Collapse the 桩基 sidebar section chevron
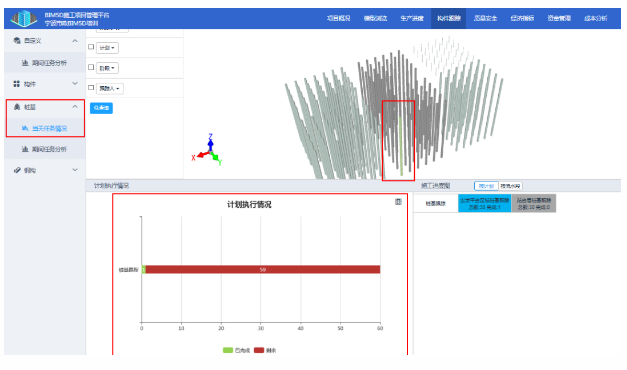Image resolution: width=627 pixels, height=370 pixels. pos(75,106)
